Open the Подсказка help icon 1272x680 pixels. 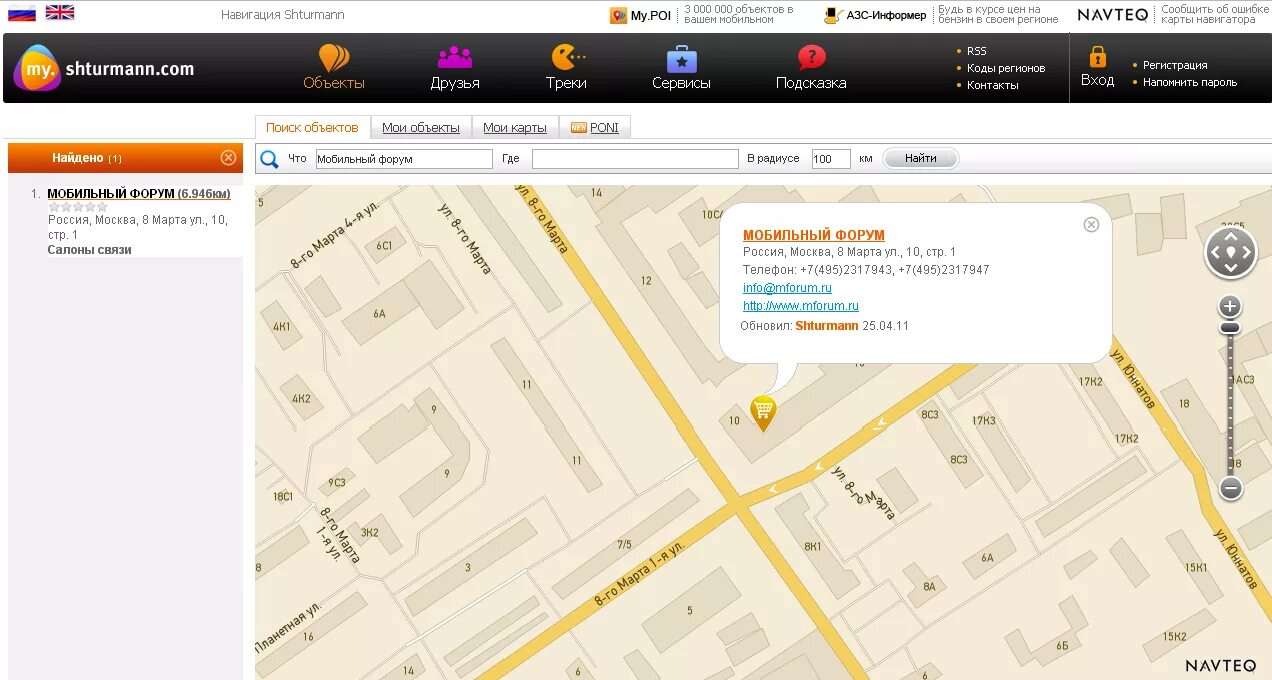pyautogui.click(x=811, y=57)
